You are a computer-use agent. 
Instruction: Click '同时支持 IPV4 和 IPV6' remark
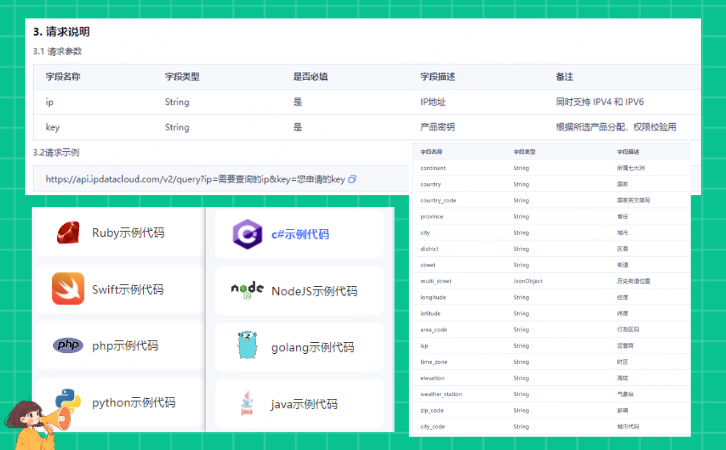600,102
